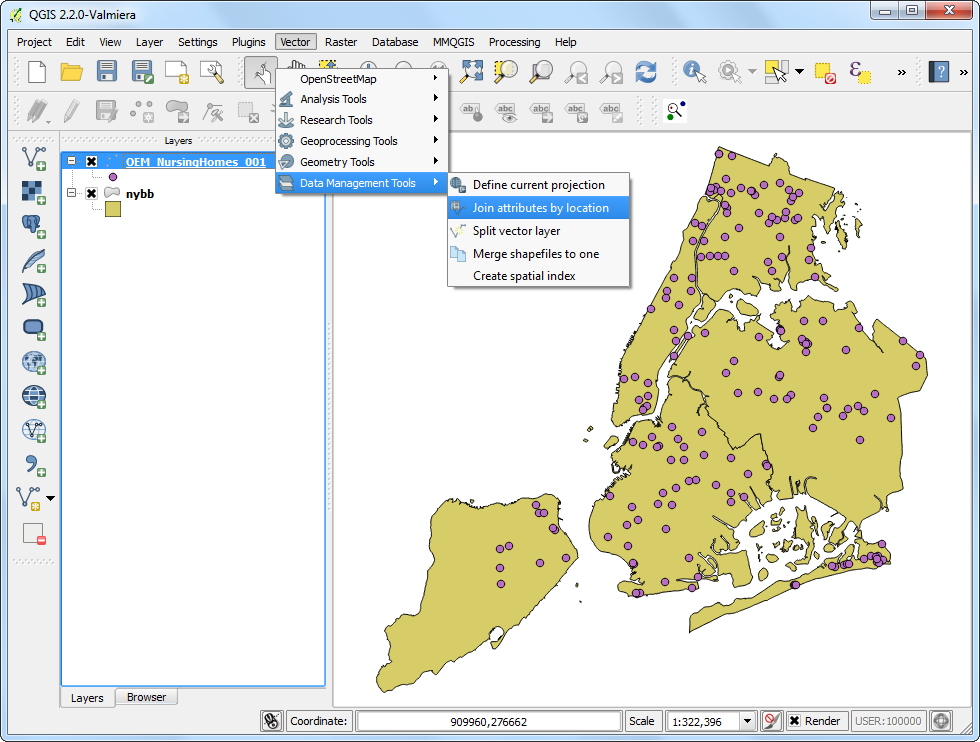Open the Processing menu
The width and height of the screenshot is (980, 742).
(x=514, y=42)
